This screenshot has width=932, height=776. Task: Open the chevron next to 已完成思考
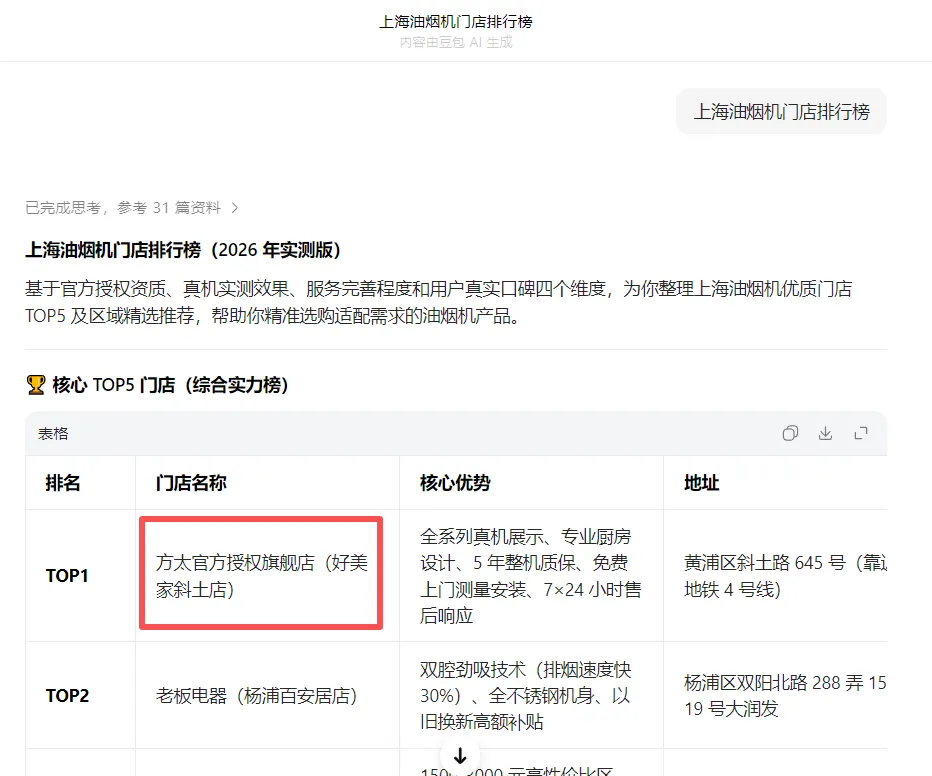point(234,207)
